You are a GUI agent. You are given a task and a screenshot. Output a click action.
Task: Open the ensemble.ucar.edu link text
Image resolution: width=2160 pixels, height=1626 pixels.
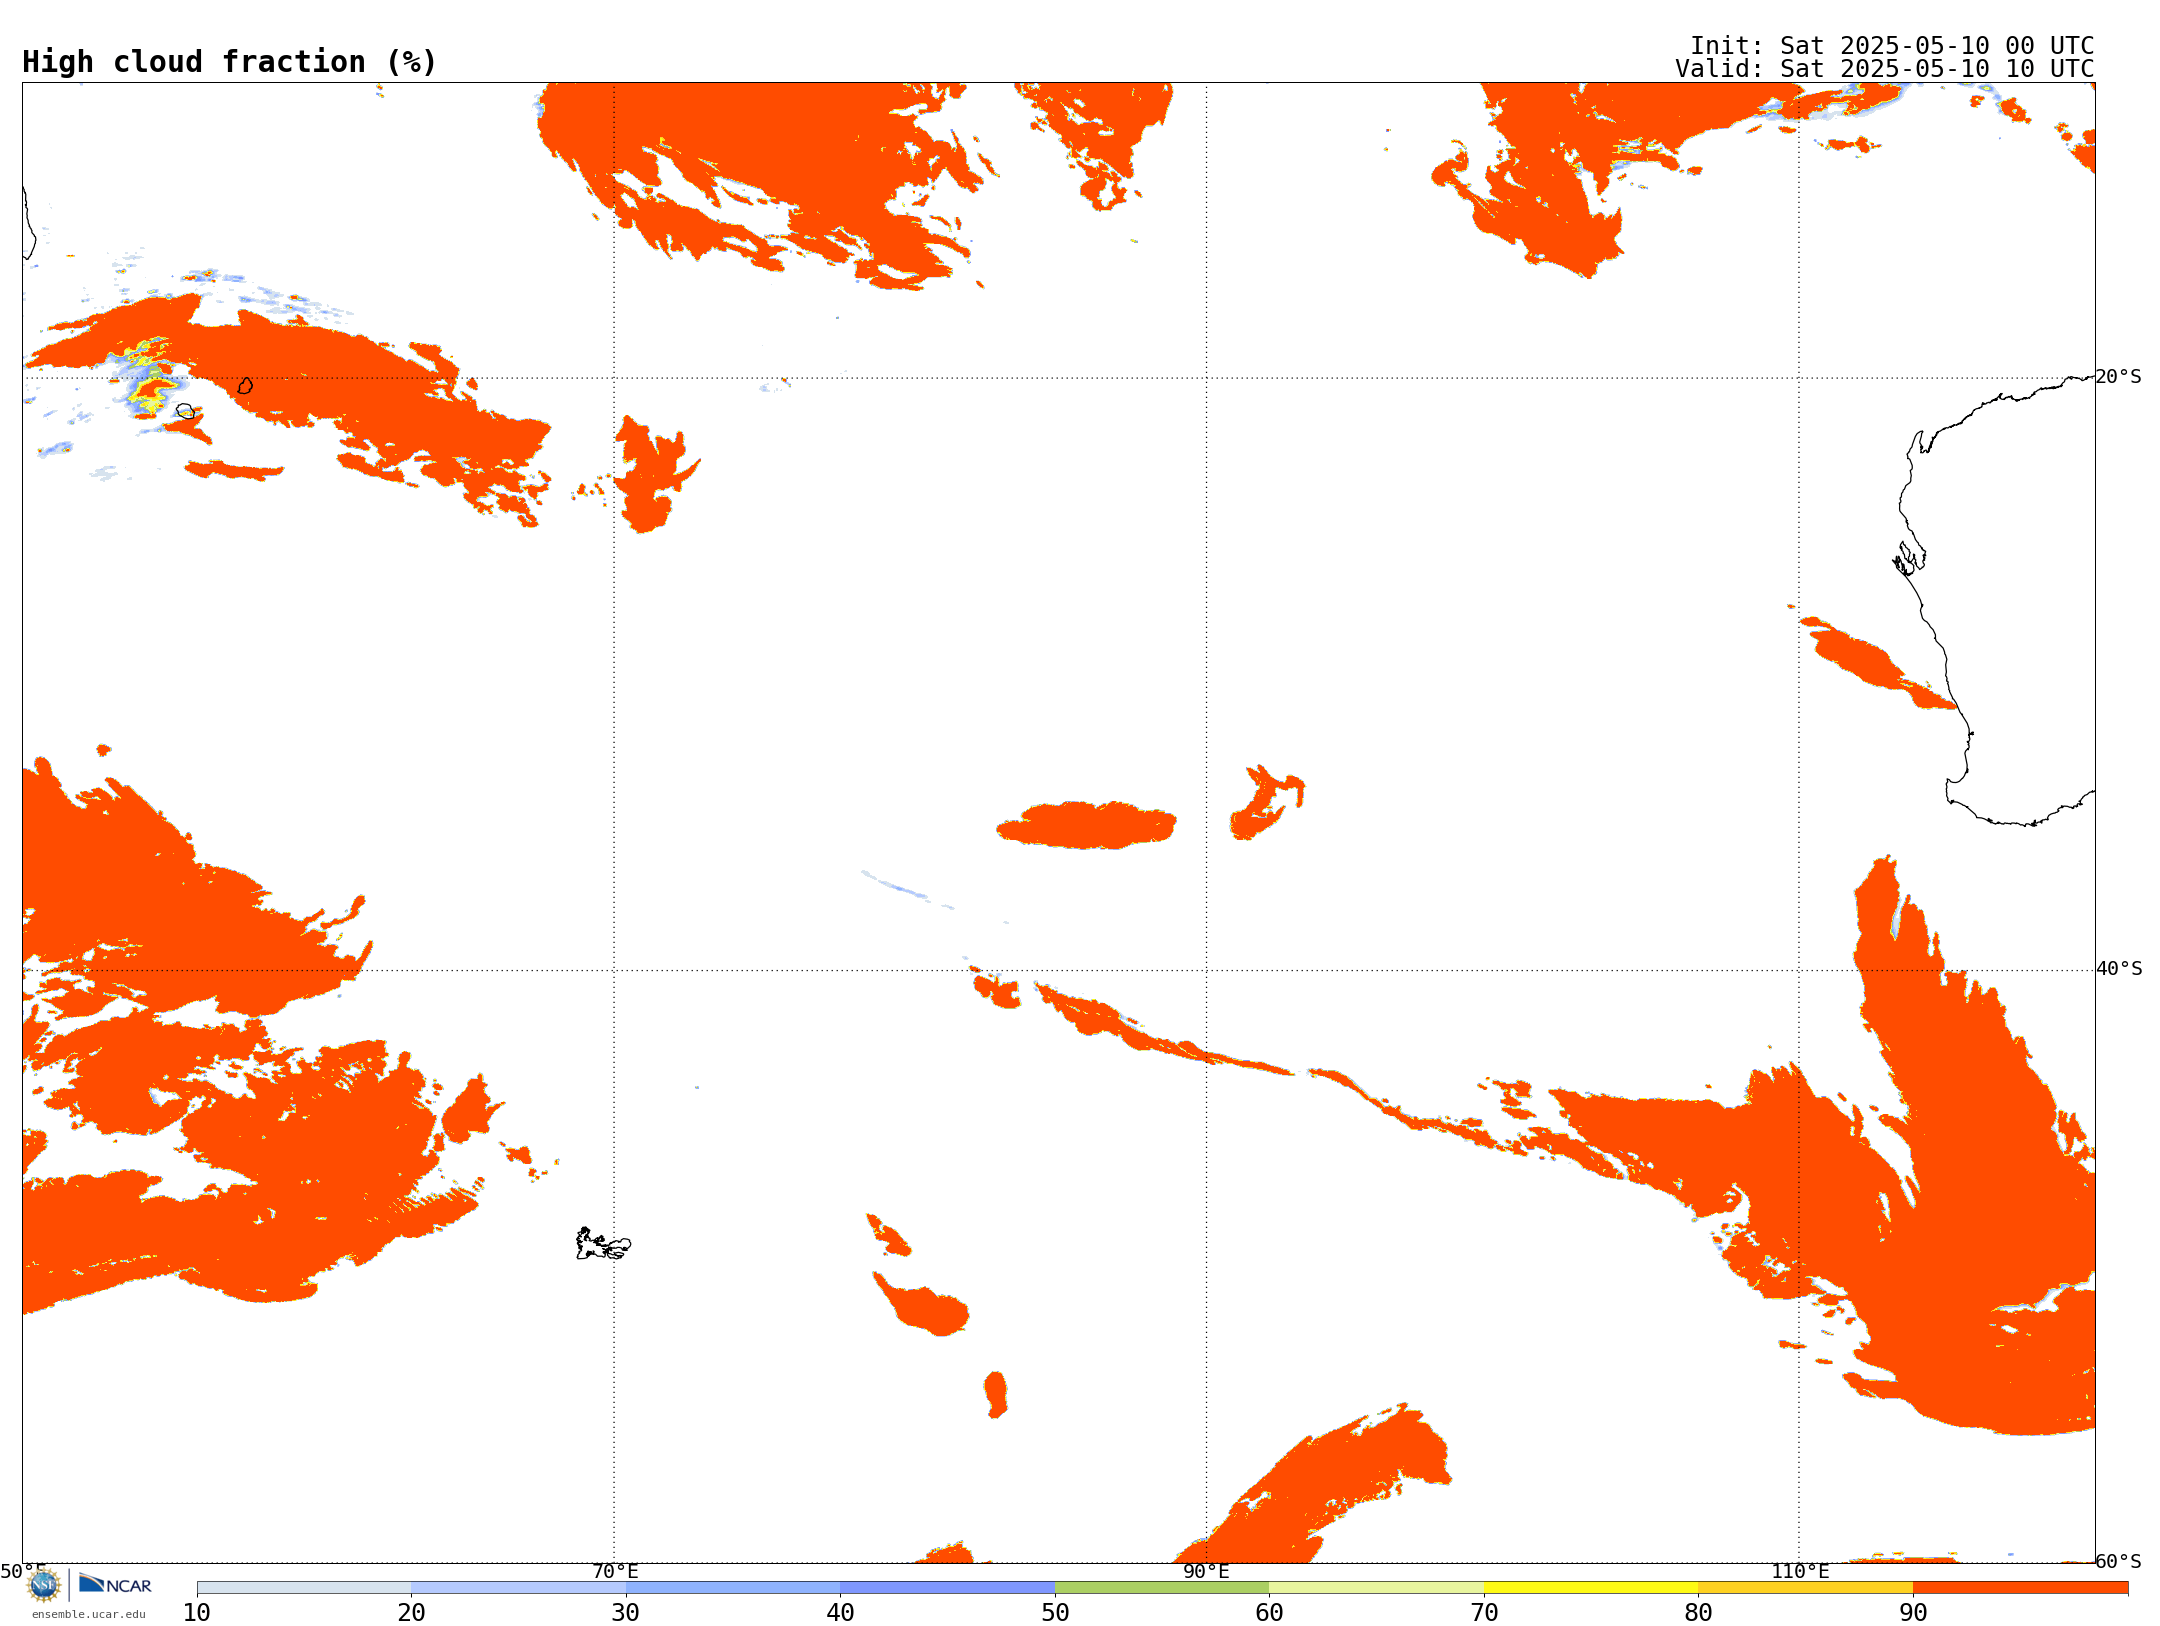[x=89, y=1614]
